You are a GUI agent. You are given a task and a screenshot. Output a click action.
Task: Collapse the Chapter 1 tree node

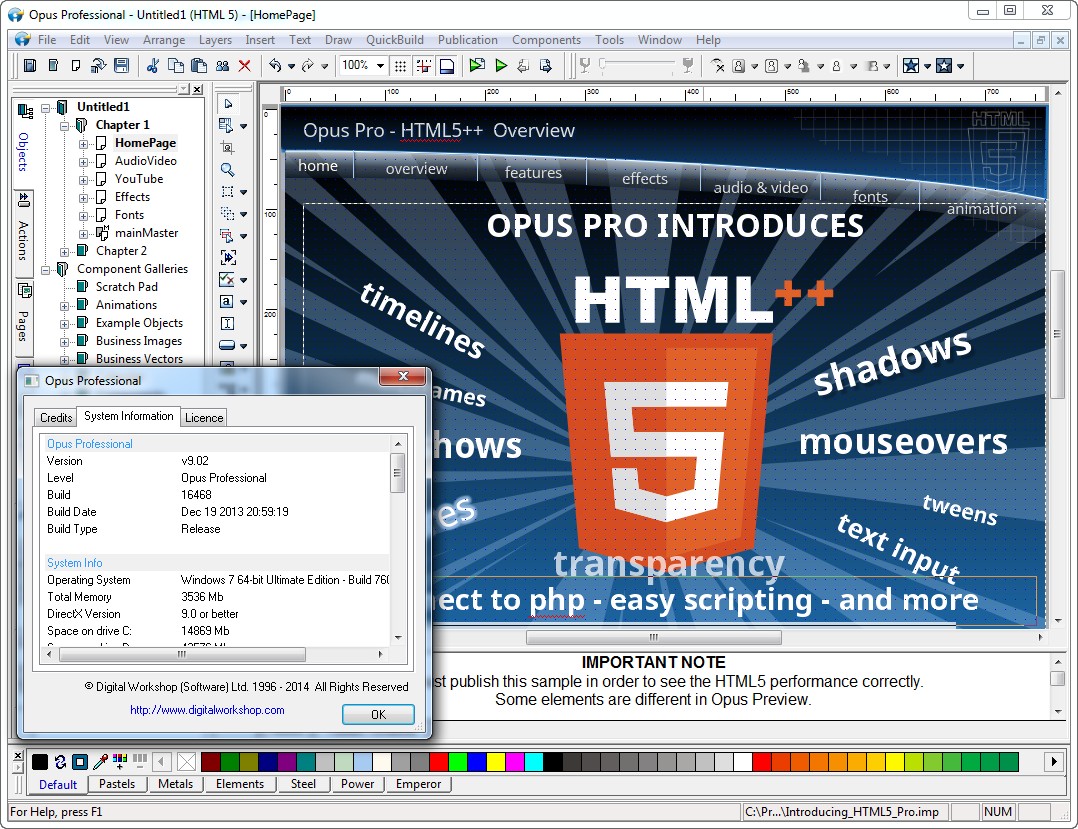click(65, 125)
